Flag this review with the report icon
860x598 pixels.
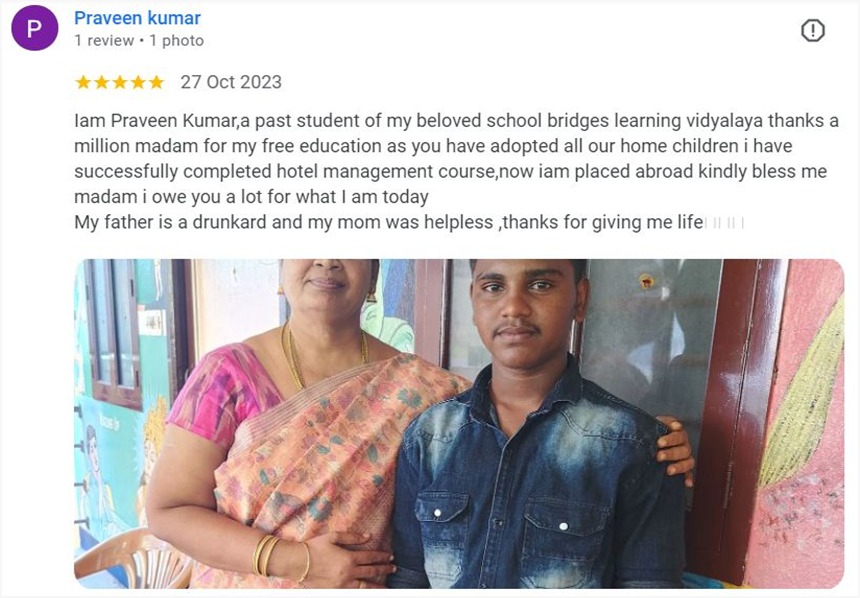(812, 30)
